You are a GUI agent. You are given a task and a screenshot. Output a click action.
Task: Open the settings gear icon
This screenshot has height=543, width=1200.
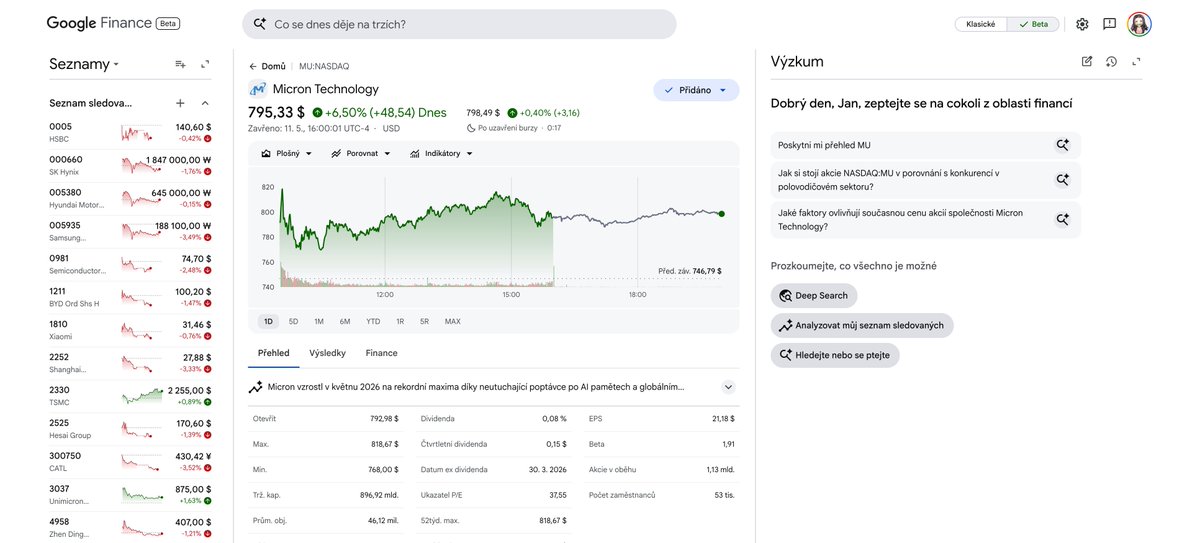1082,24
